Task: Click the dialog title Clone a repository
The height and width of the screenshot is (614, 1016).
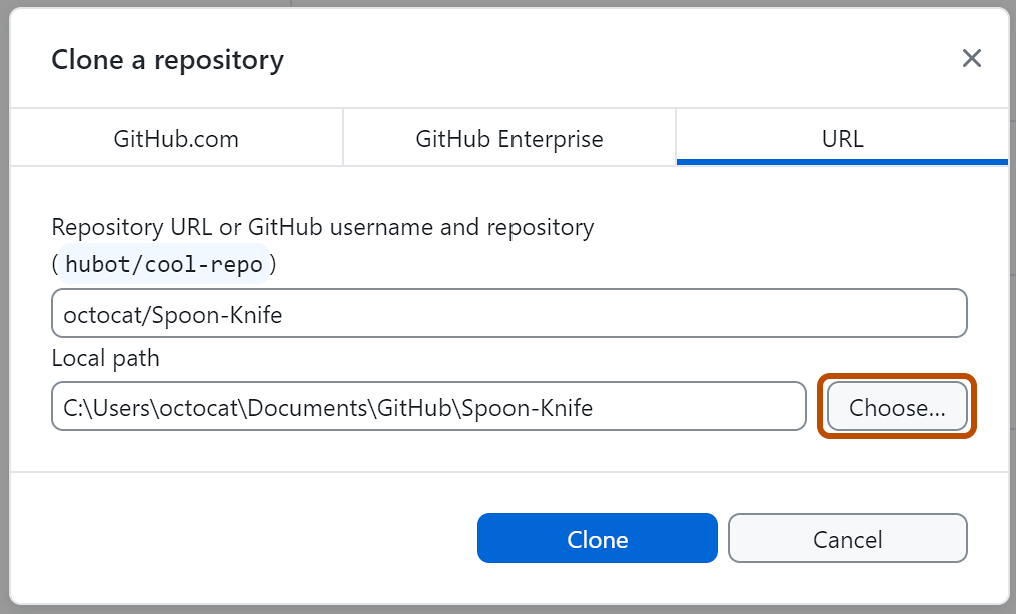Action: tap(166, 59)
